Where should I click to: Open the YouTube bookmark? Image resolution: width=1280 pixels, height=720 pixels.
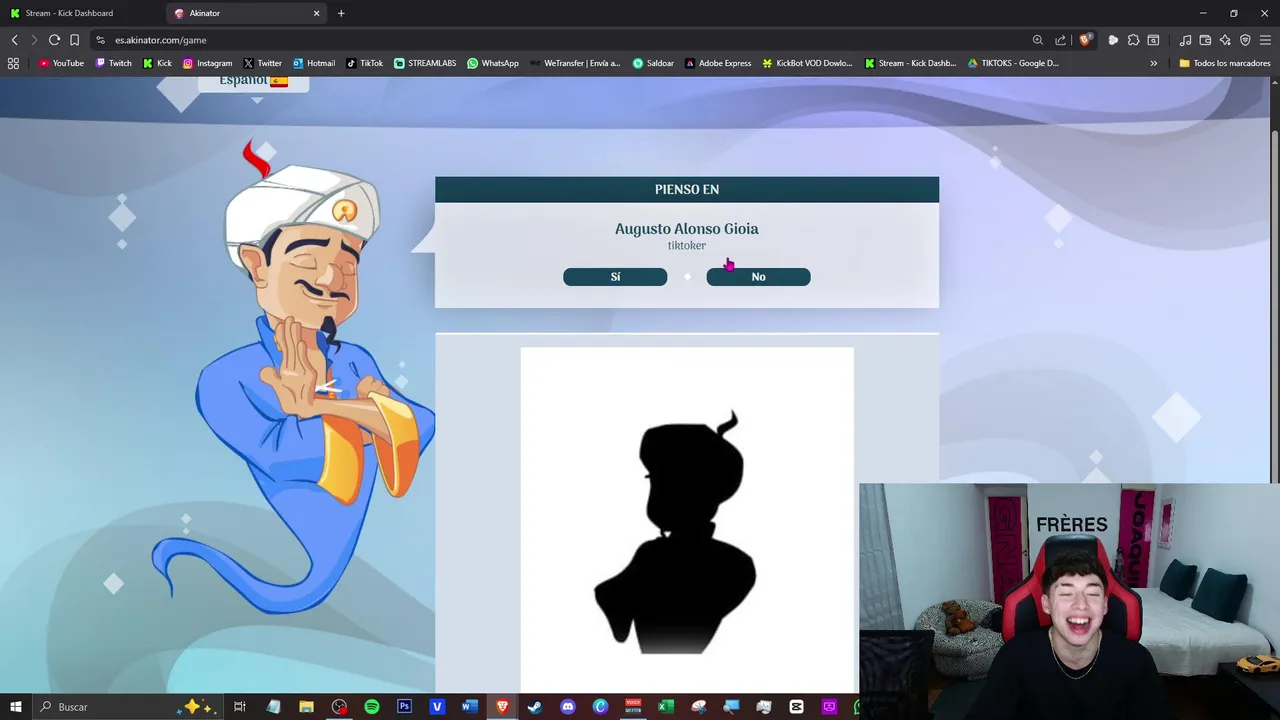(x=61, y=63)
